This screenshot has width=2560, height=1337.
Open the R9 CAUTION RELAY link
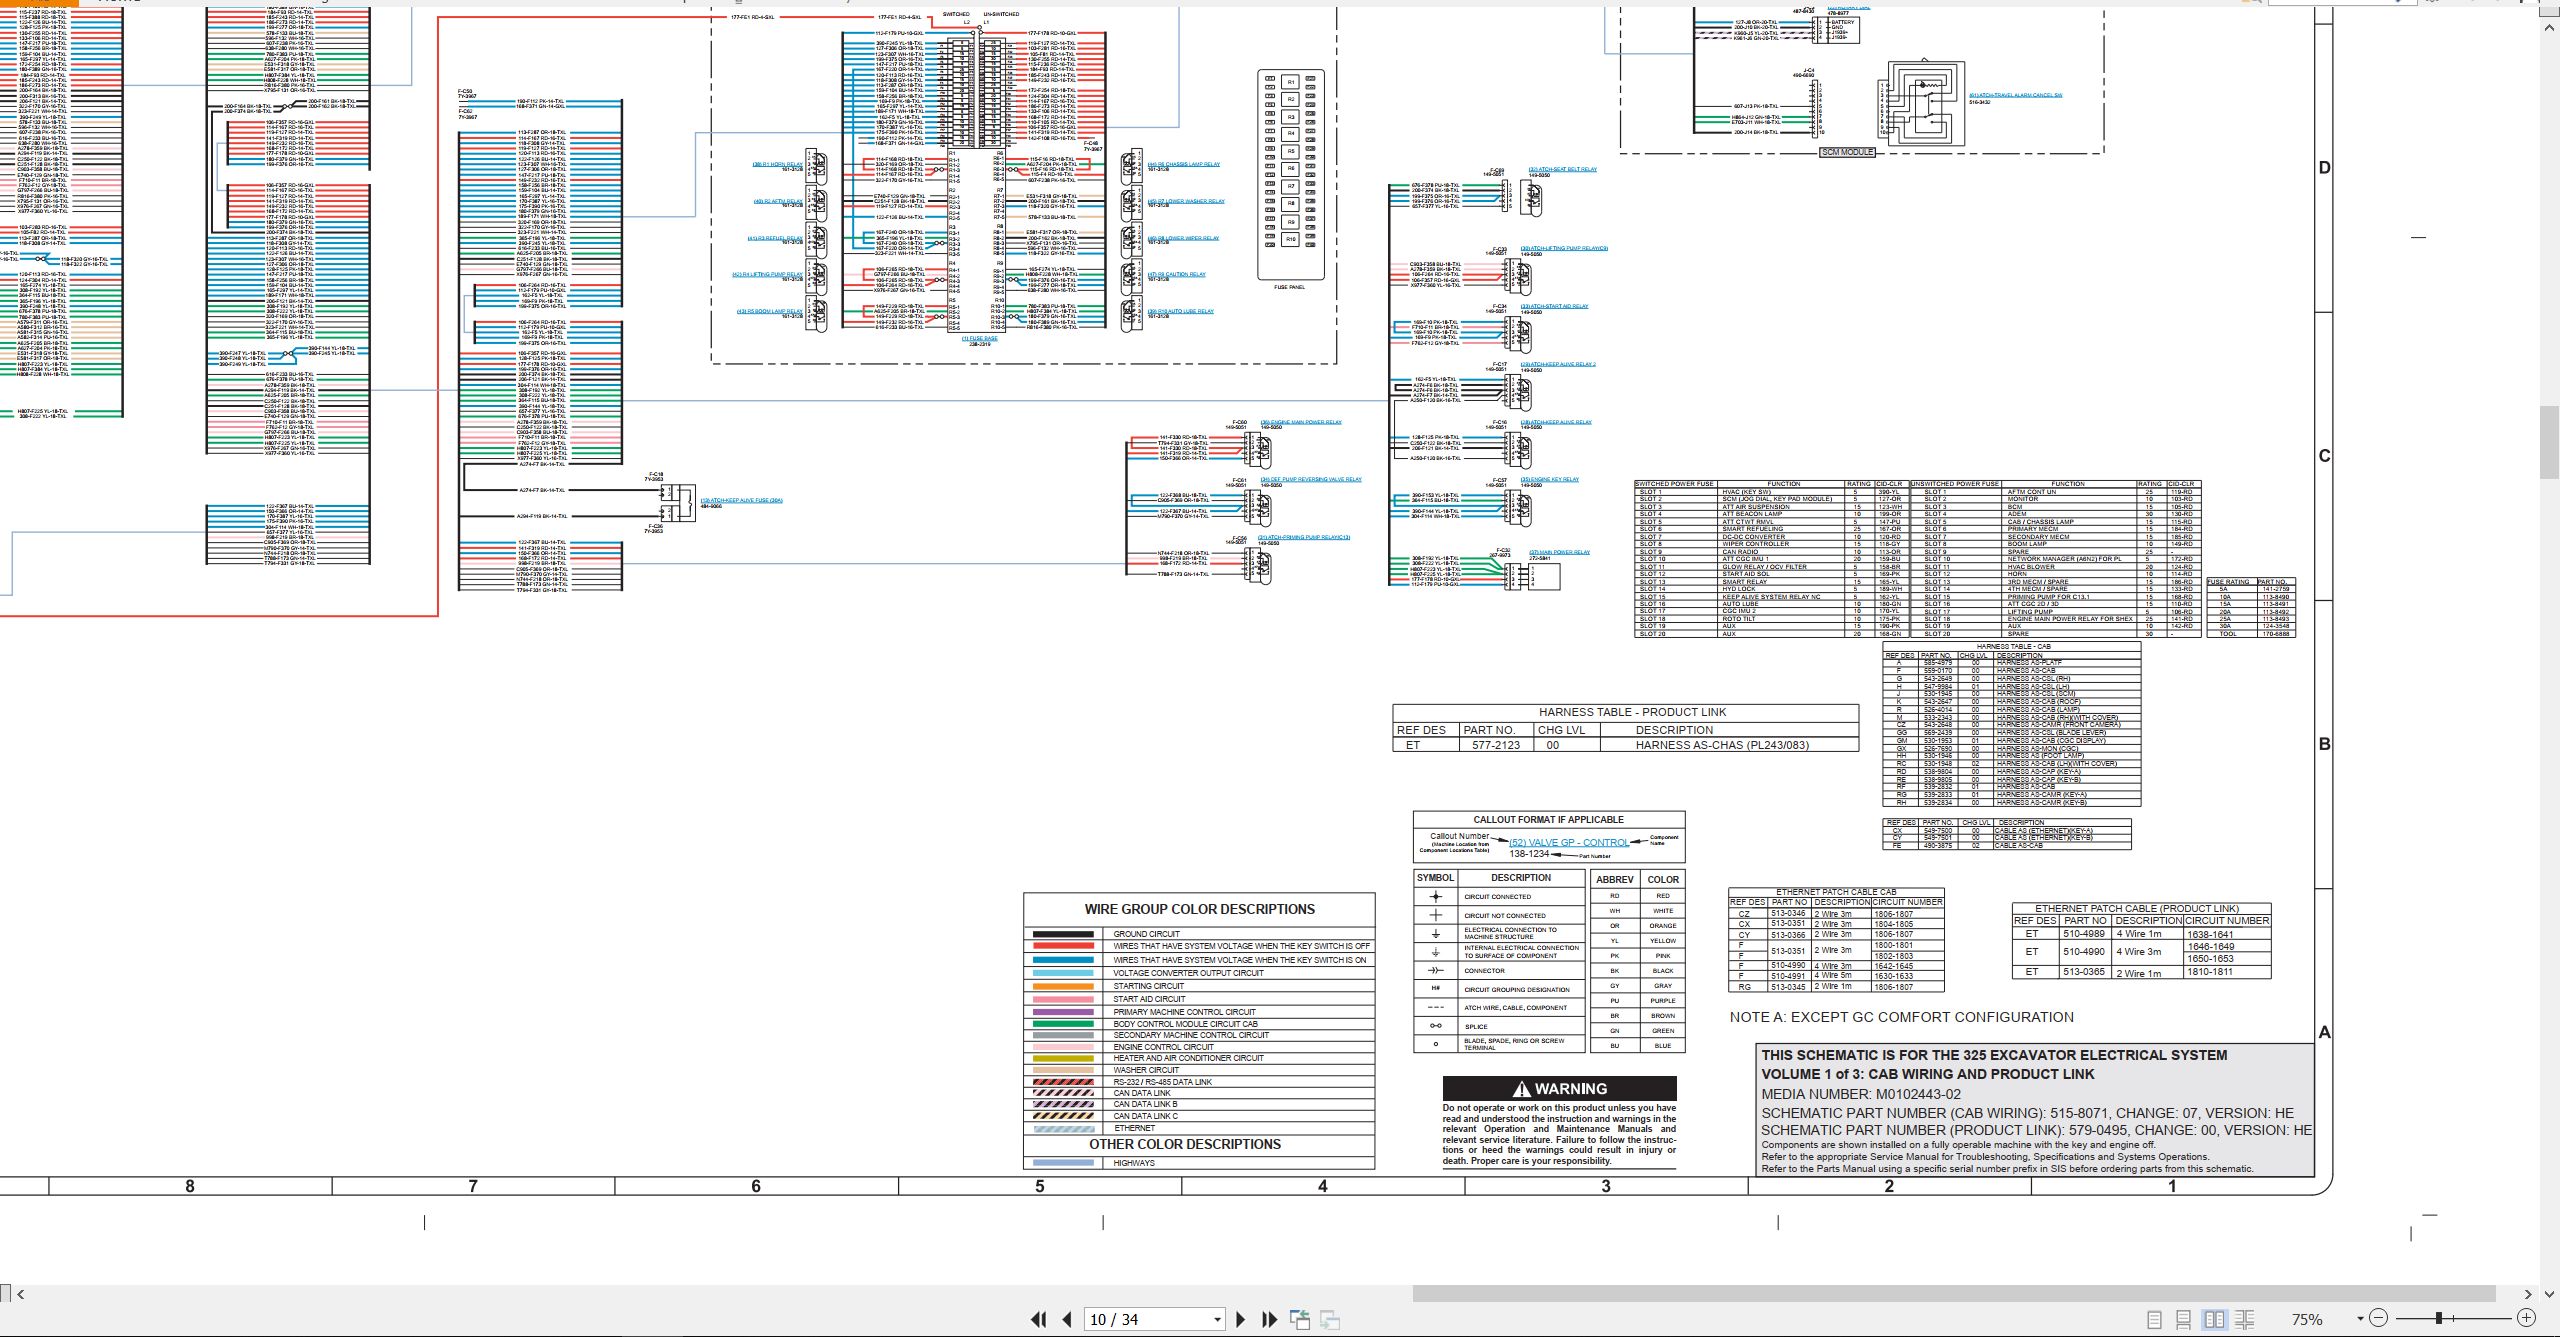[1176, 274]
